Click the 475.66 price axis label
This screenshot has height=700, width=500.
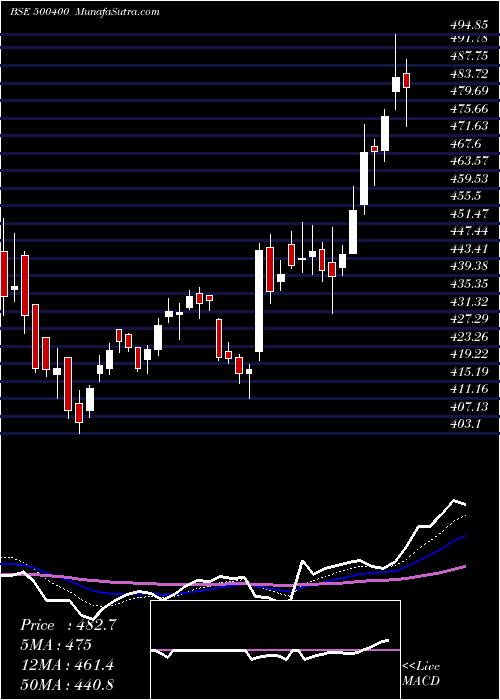point(469,108)
